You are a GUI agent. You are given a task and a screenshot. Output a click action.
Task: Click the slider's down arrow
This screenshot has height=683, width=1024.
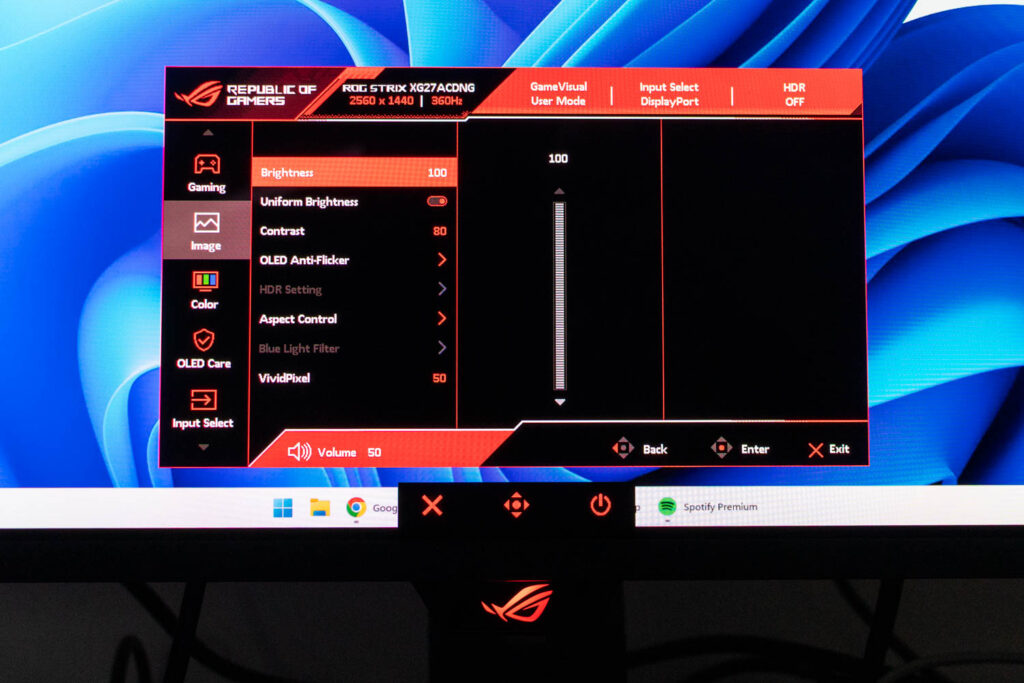click(x=560, y=402)
